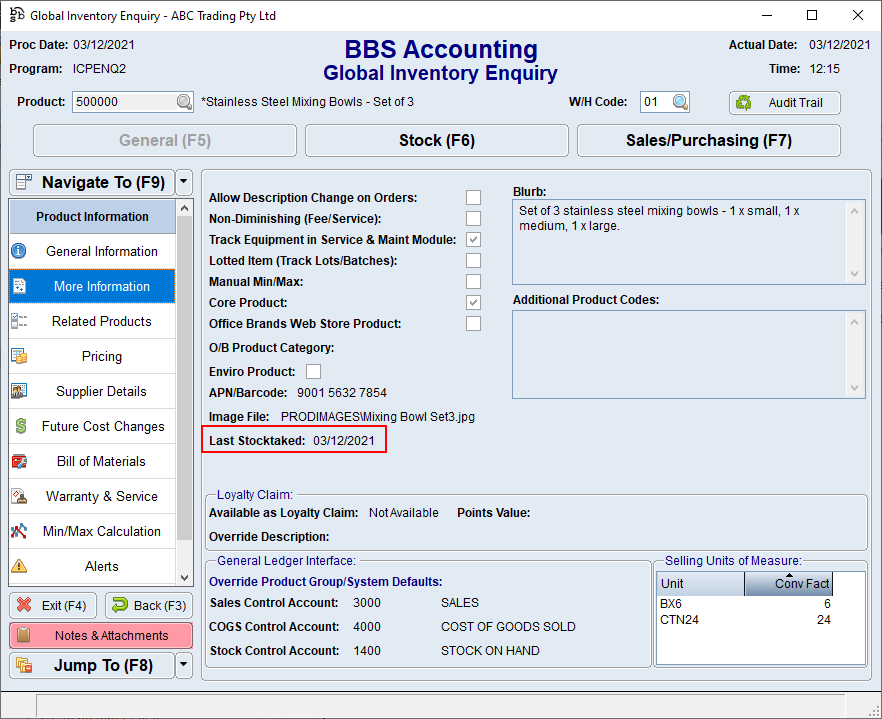Image resolution: width=882 pixels, height=719 pixels.
Task: Enable the Lotted Item checkbox
Action: coord(473,261)
